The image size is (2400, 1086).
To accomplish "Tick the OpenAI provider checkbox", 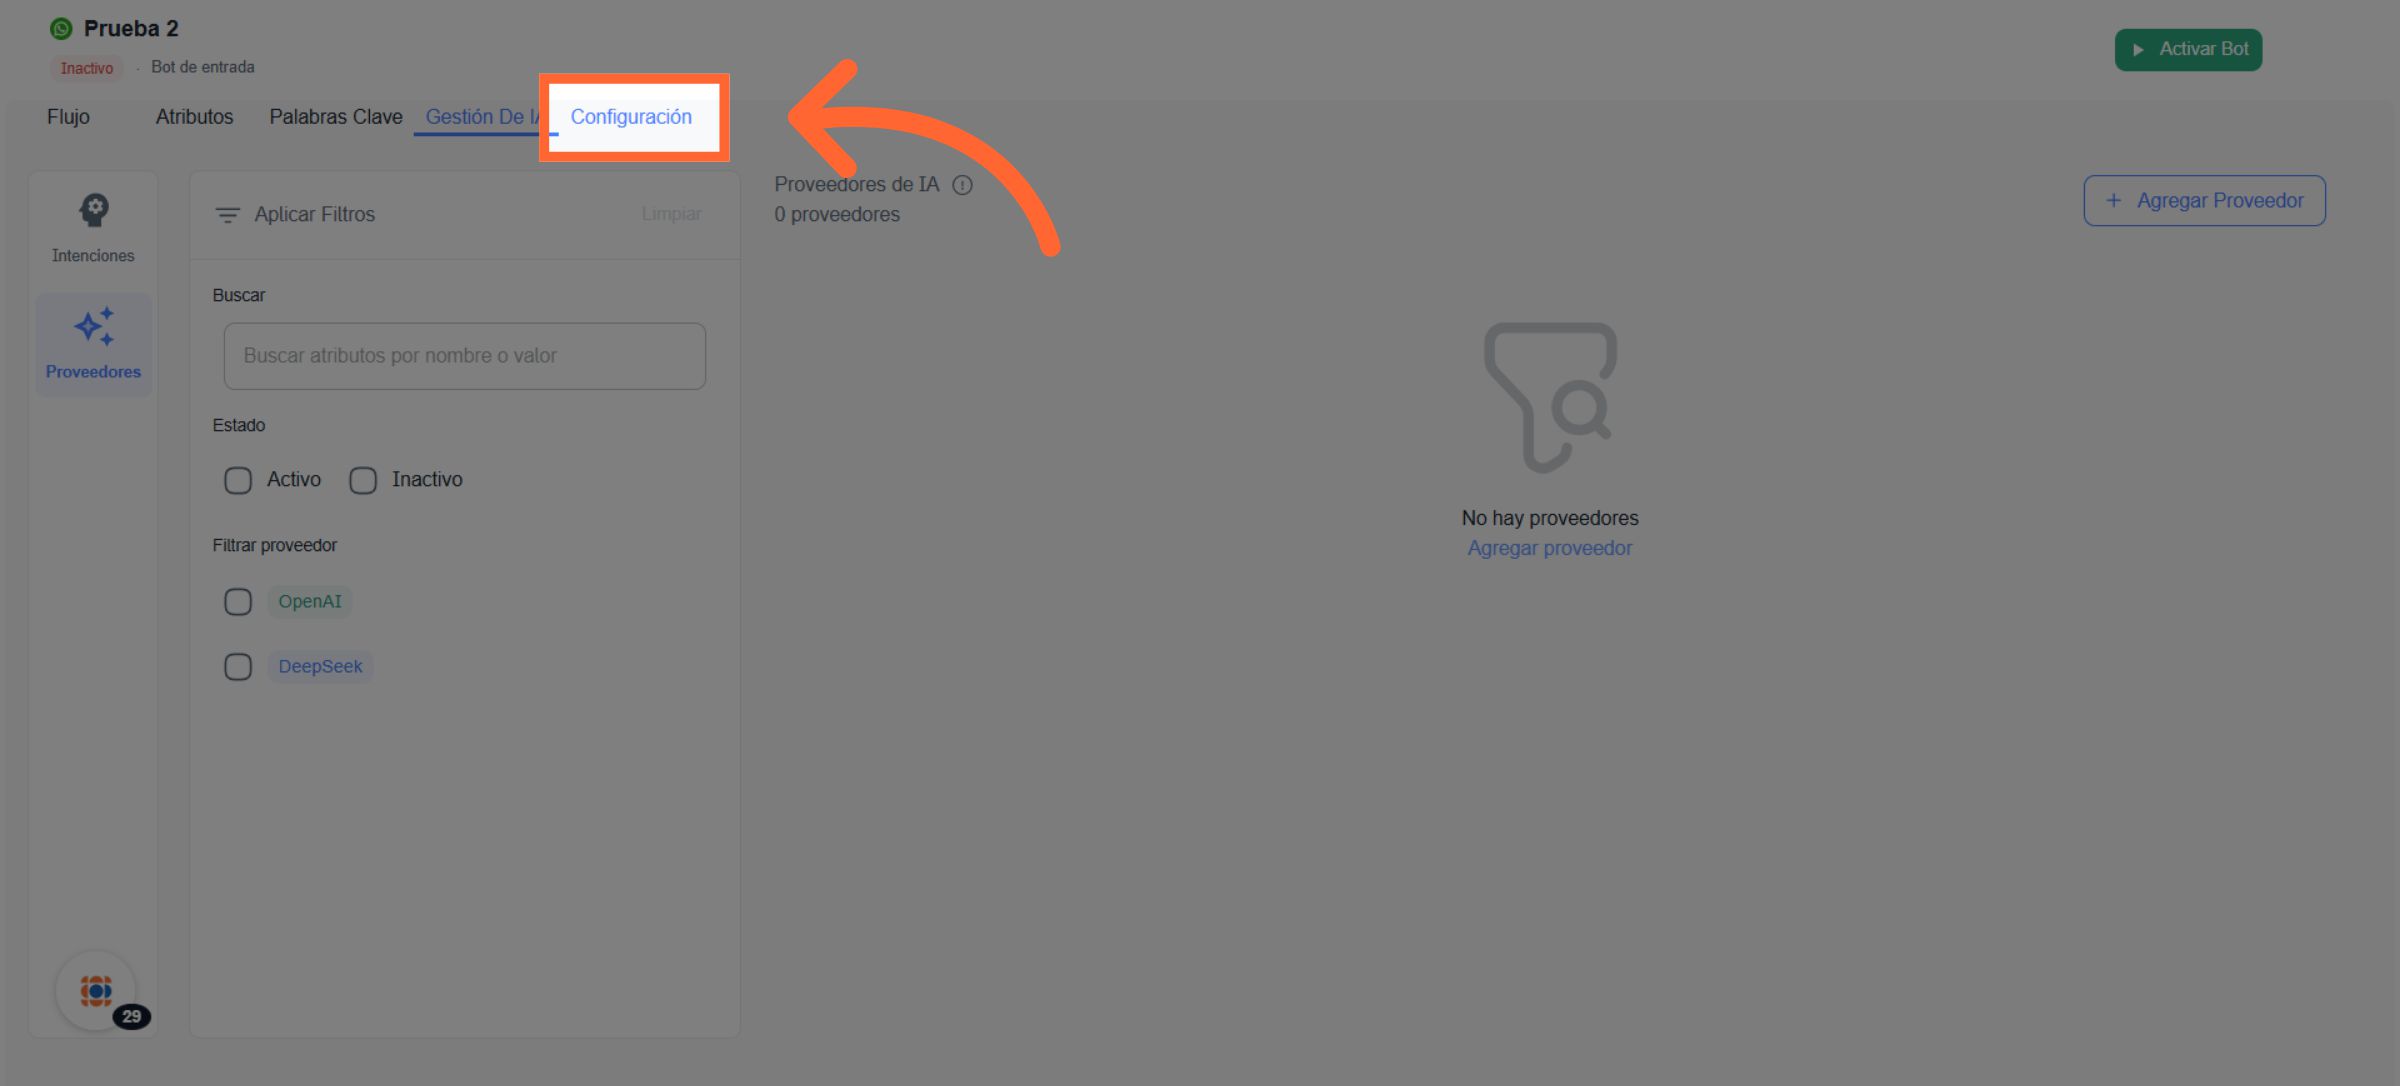I will [x=238, y=602].
